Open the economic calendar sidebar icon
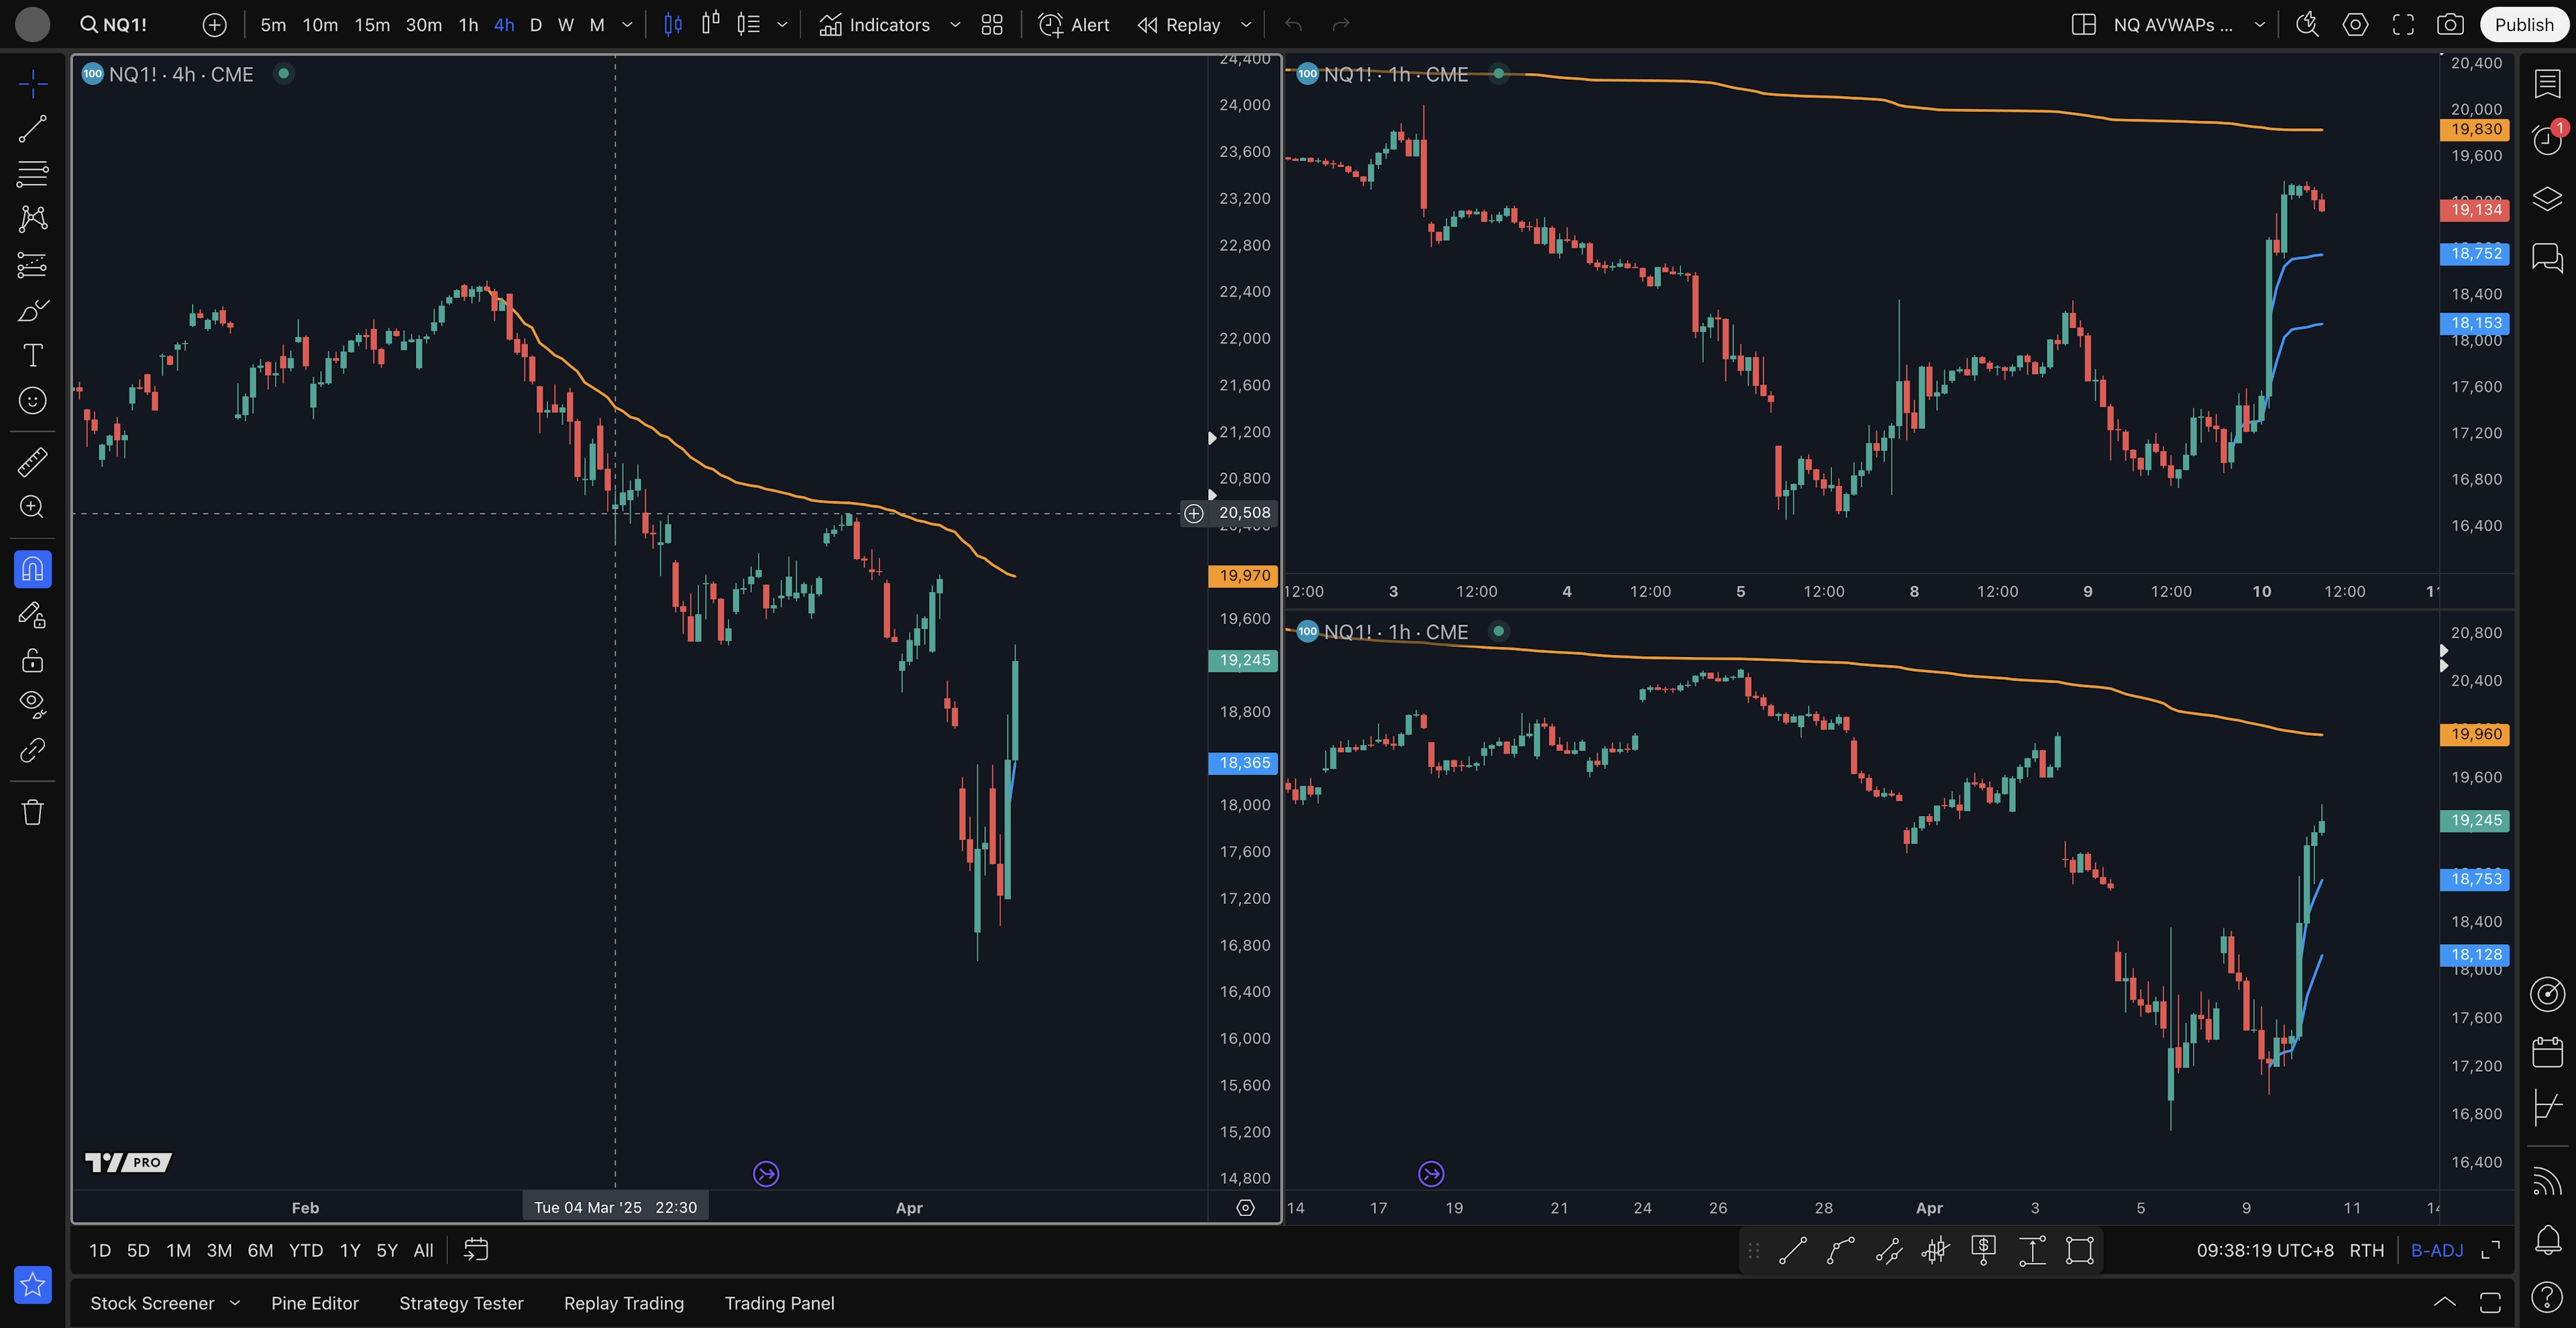This screenshot has height=1328, width=2576. click(x=2547, y=1052)
